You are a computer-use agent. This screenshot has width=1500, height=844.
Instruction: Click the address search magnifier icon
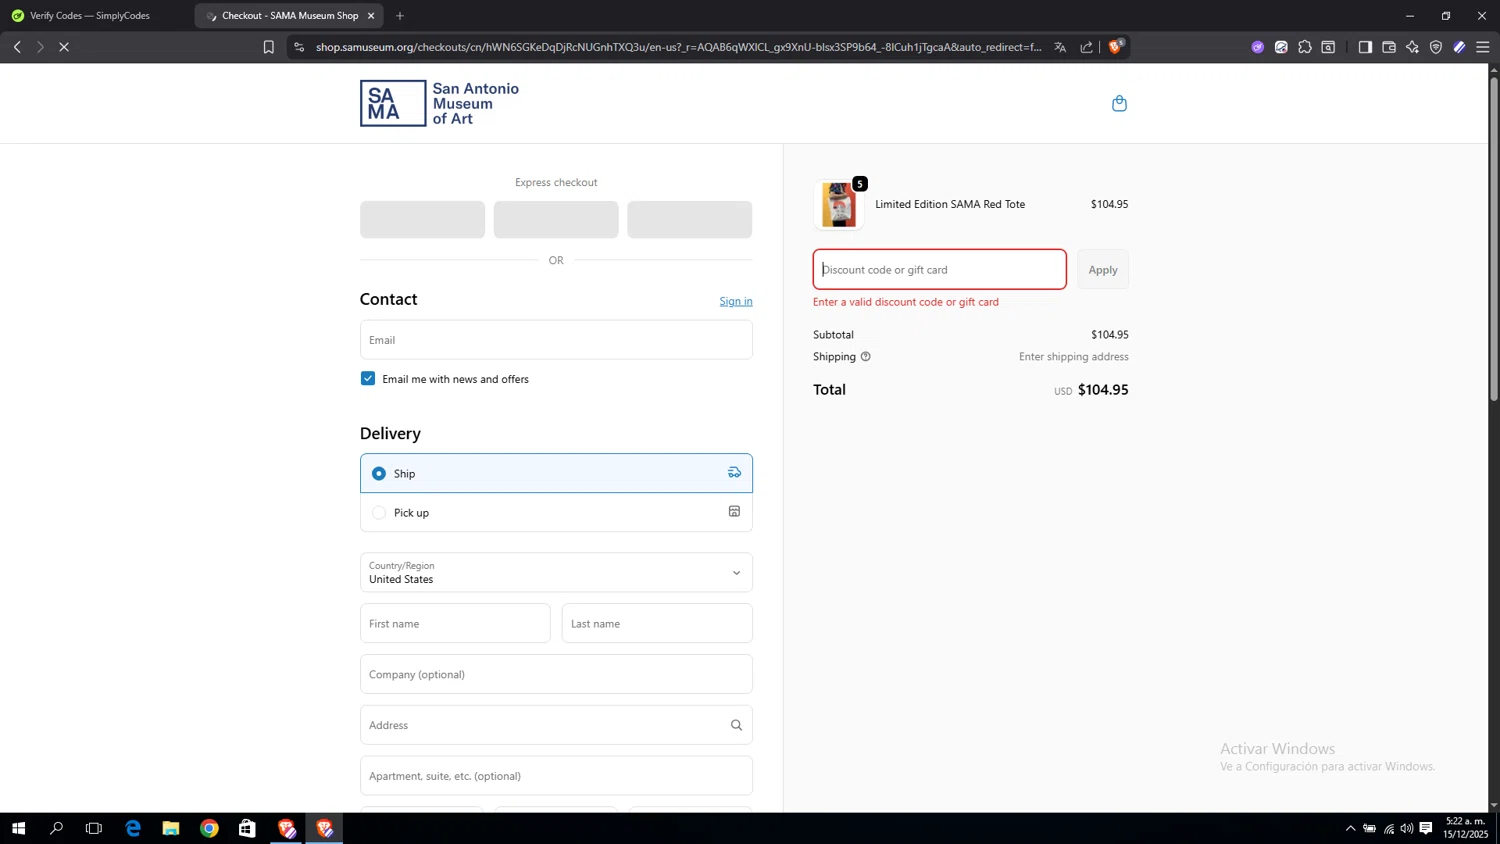736,725
